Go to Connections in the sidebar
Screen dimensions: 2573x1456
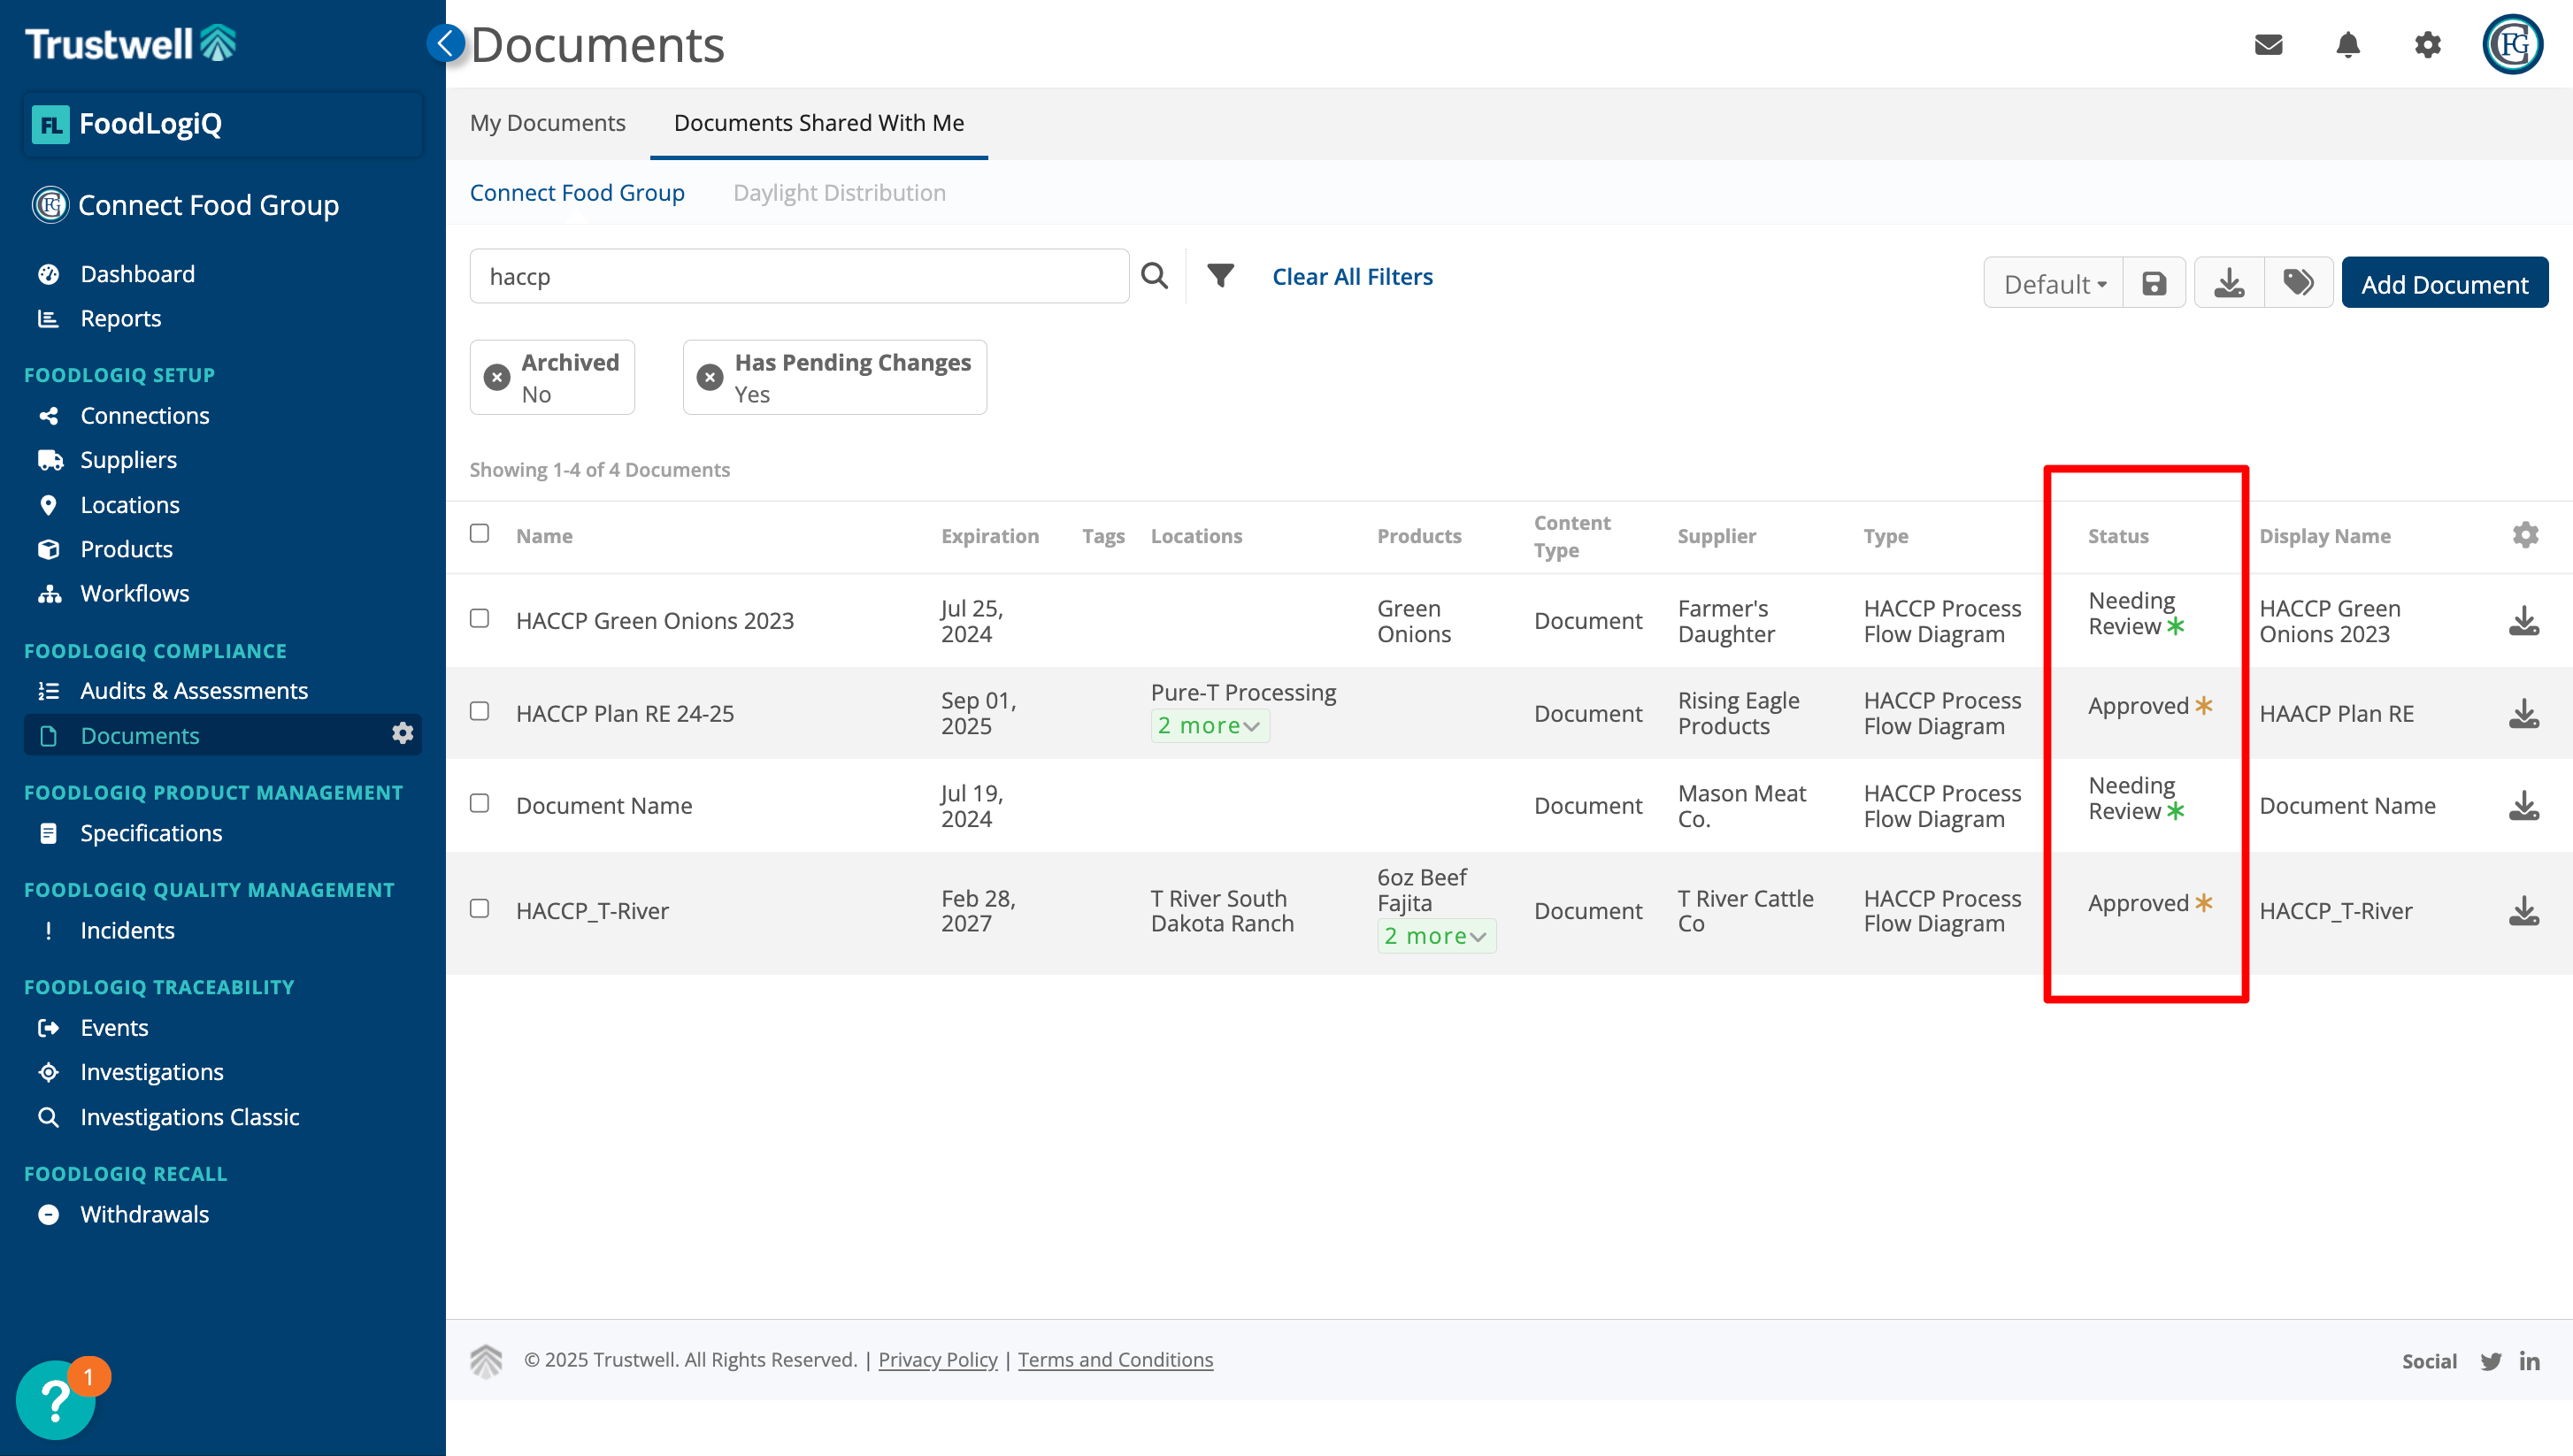pos(144,415)
